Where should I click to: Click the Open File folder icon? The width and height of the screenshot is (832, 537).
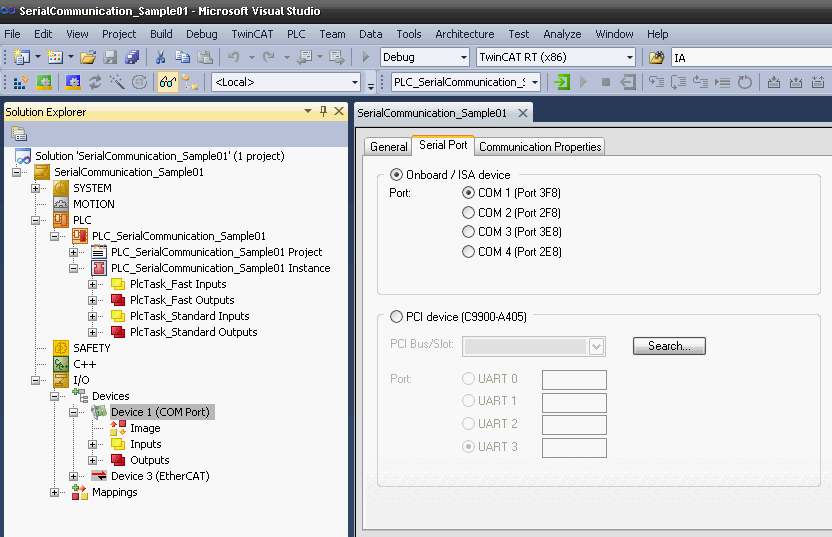88,57
